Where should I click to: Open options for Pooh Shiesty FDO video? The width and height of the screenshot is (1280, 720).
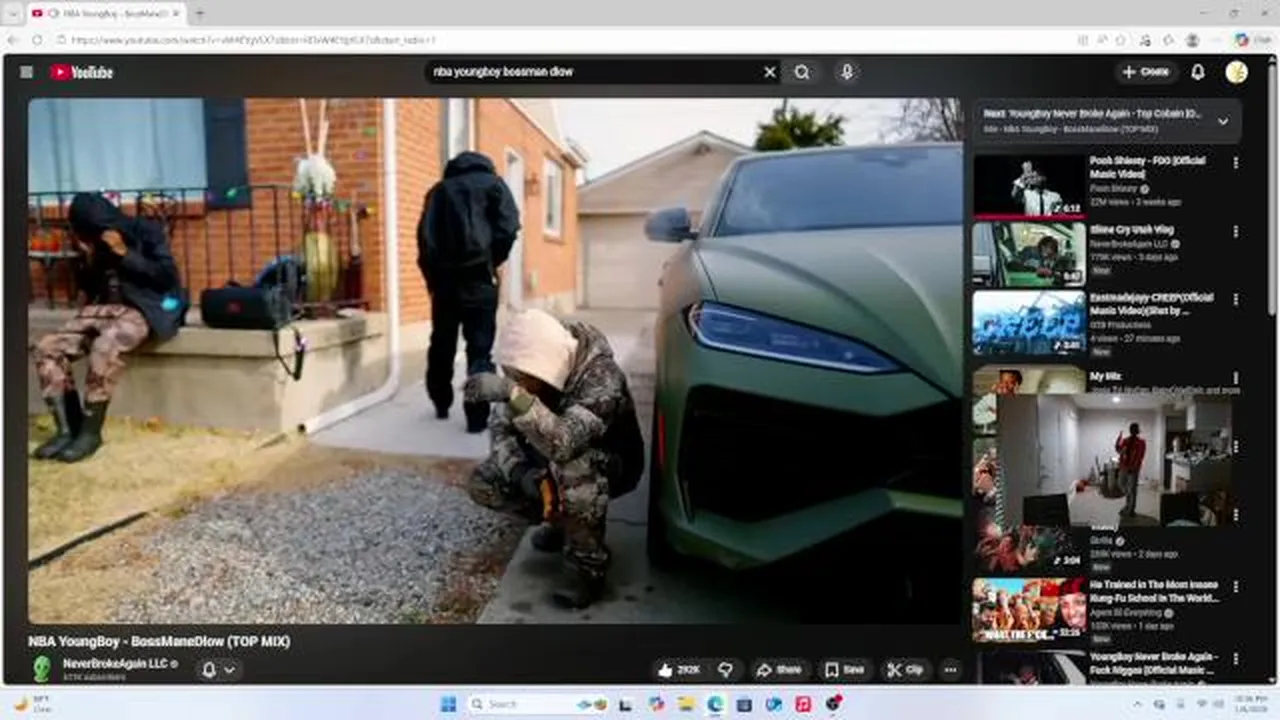[1236, 163]
